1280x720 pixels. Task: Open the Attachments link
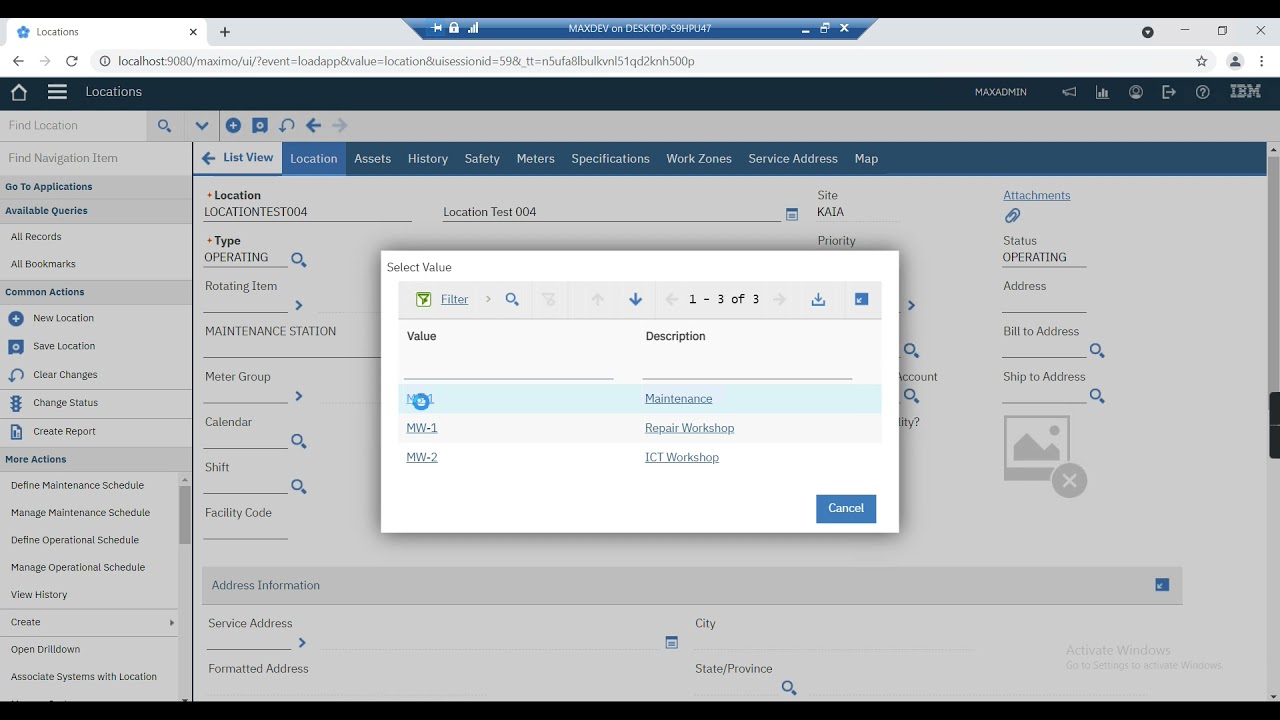click(1037, 195)
